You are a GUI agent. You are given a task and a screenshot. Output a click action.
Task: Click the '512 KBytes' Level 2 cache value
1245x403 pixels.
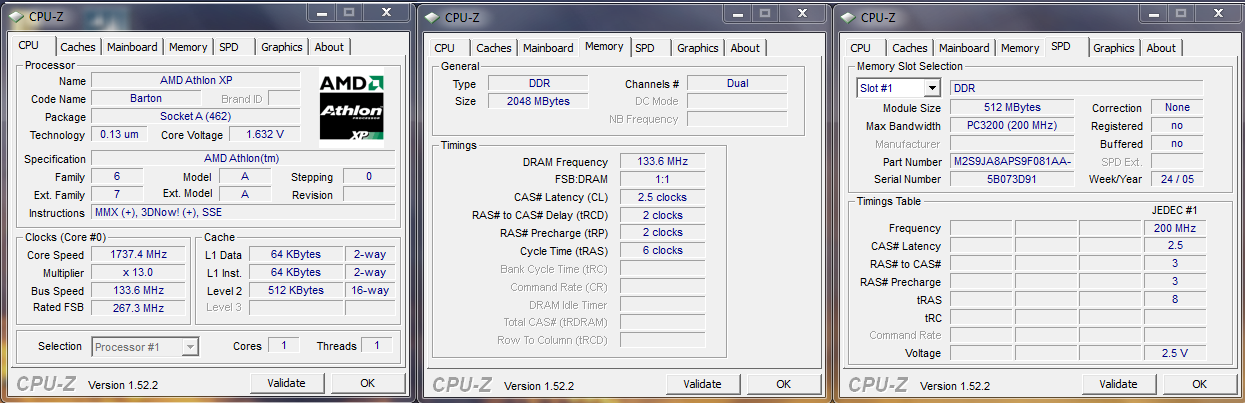(x=296, y=290)
